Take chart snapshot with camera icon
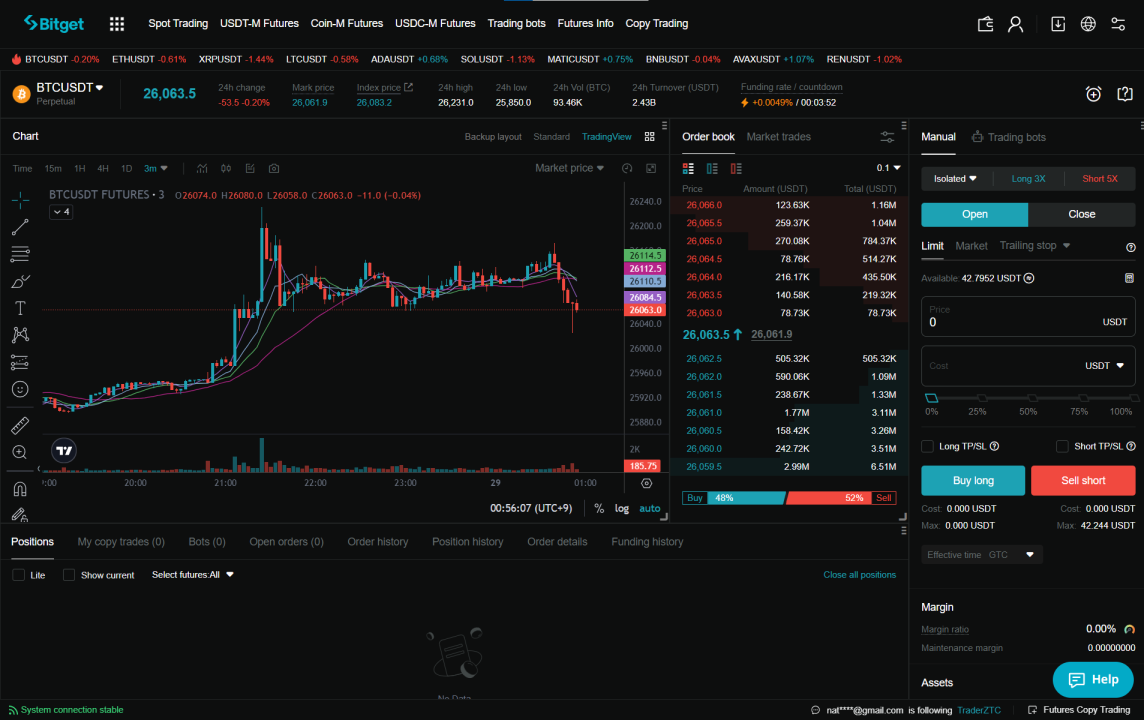Viewport: 1144px width, 720px height. pos(274,169)
